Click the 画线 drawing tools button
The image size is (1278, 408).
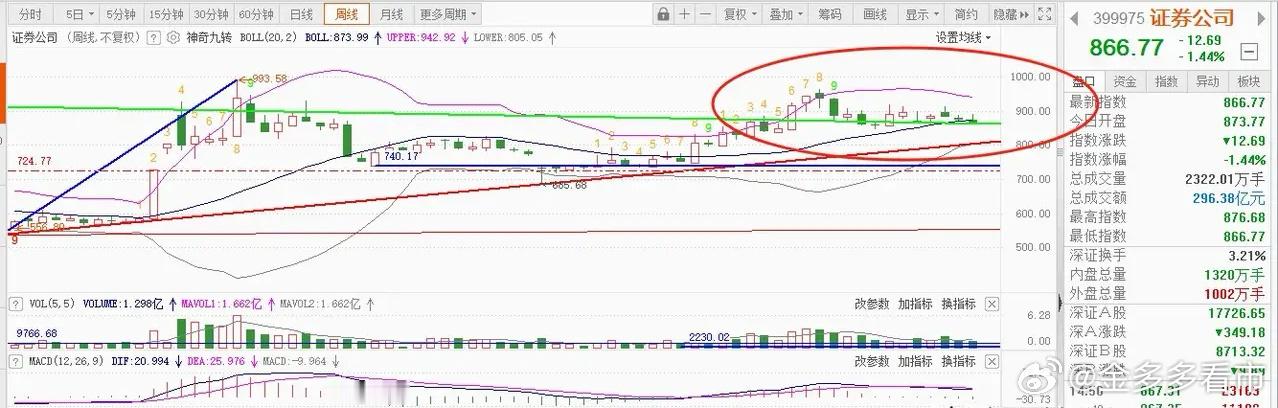[875, 14]
